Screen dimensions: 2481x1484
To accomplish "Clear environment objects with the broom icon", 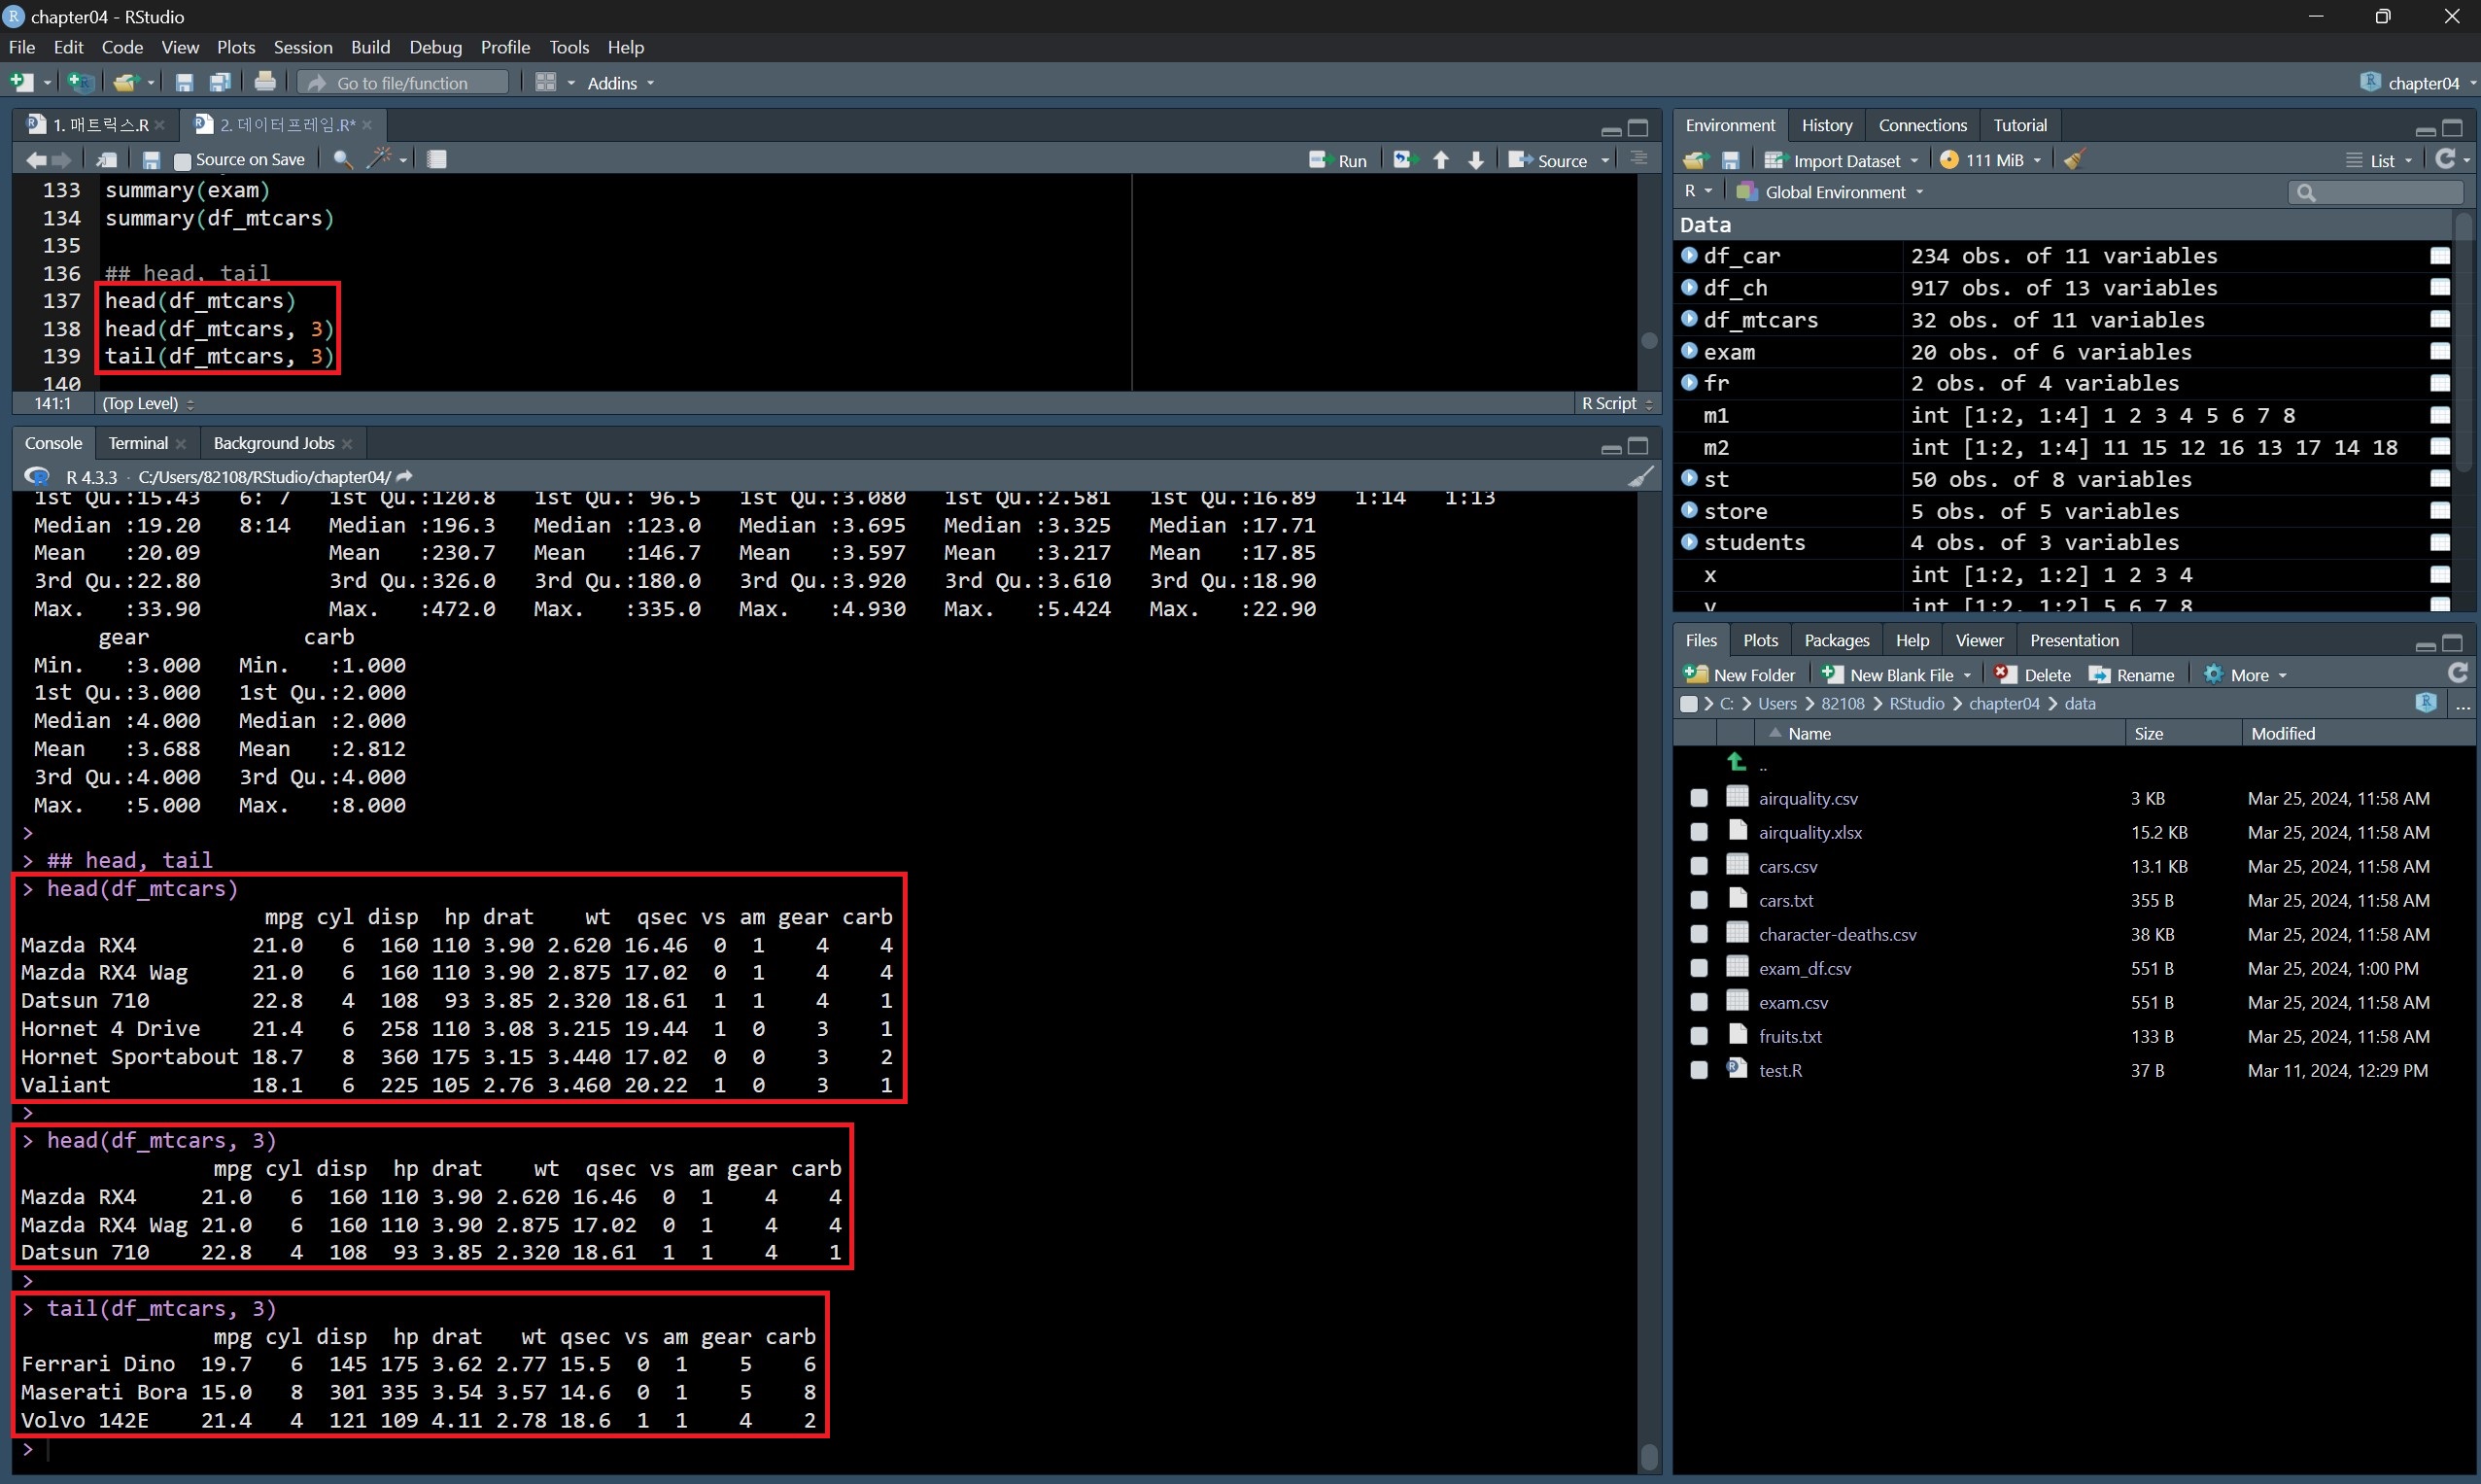I will (2073, 160).
